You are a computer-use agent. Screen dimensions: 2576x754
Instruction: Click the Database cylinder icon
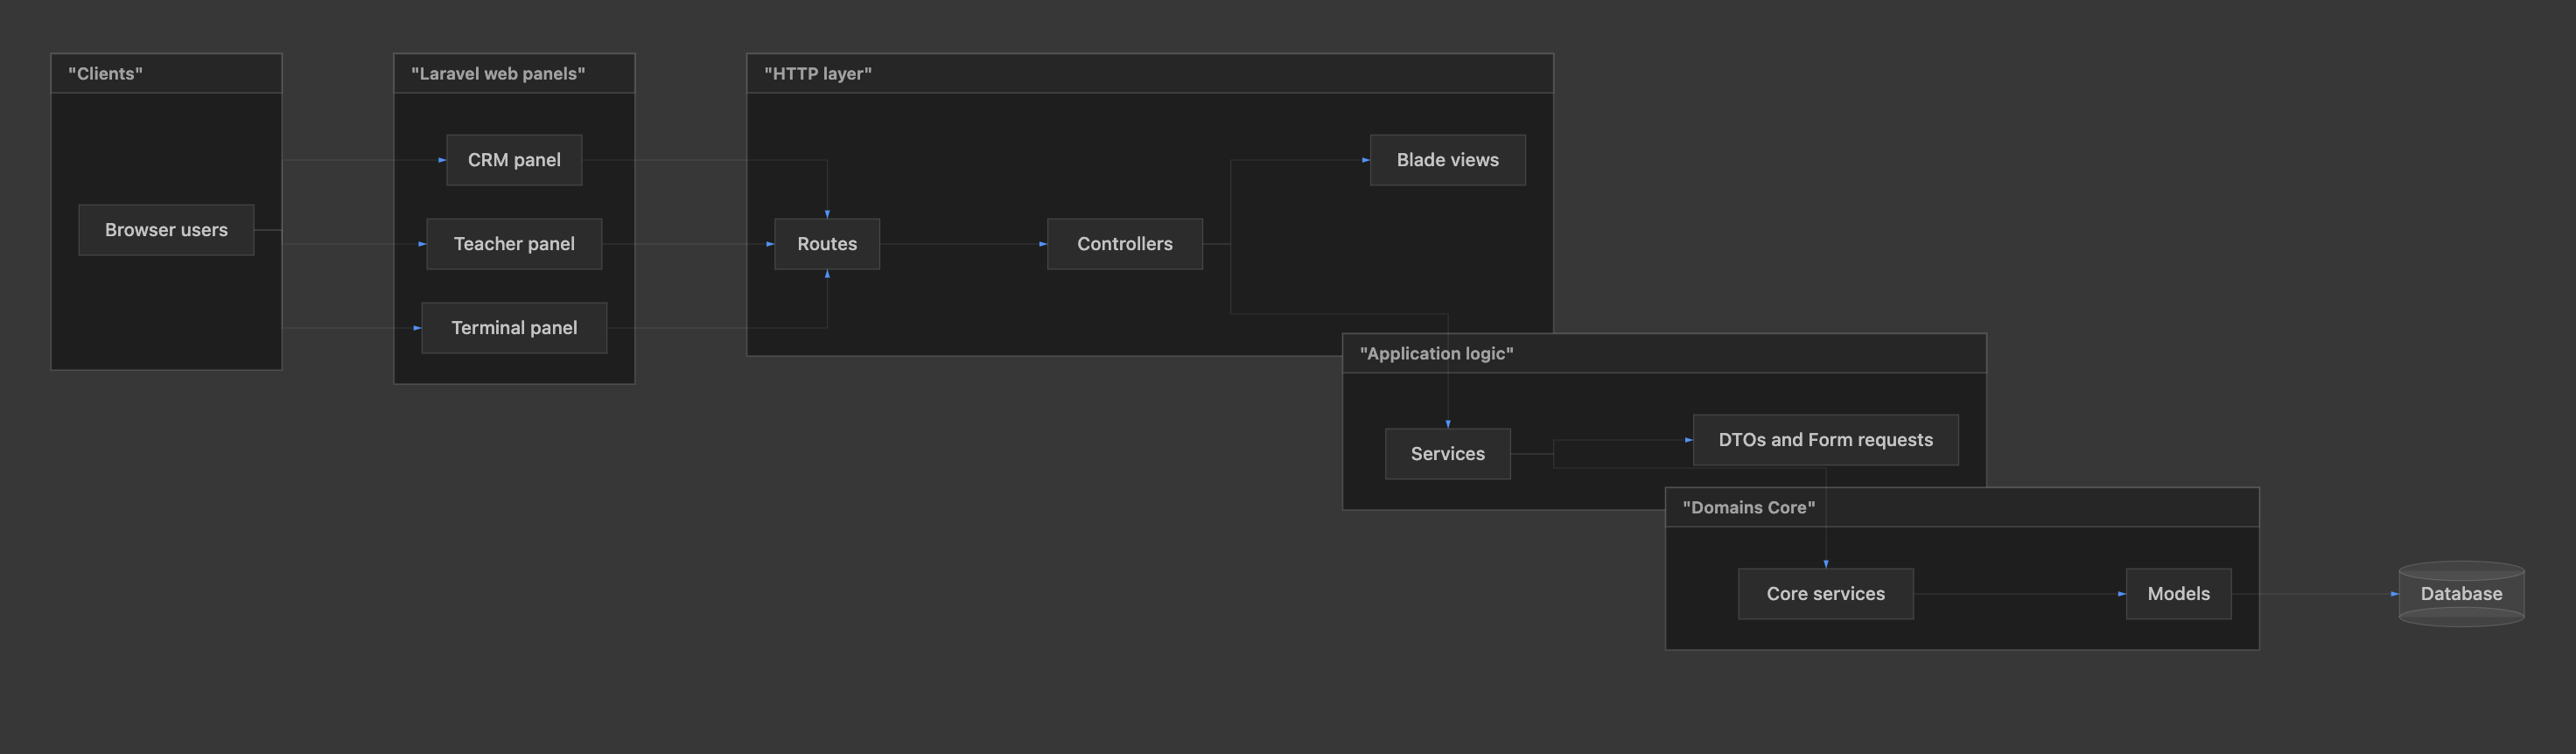click(2461, 594)
